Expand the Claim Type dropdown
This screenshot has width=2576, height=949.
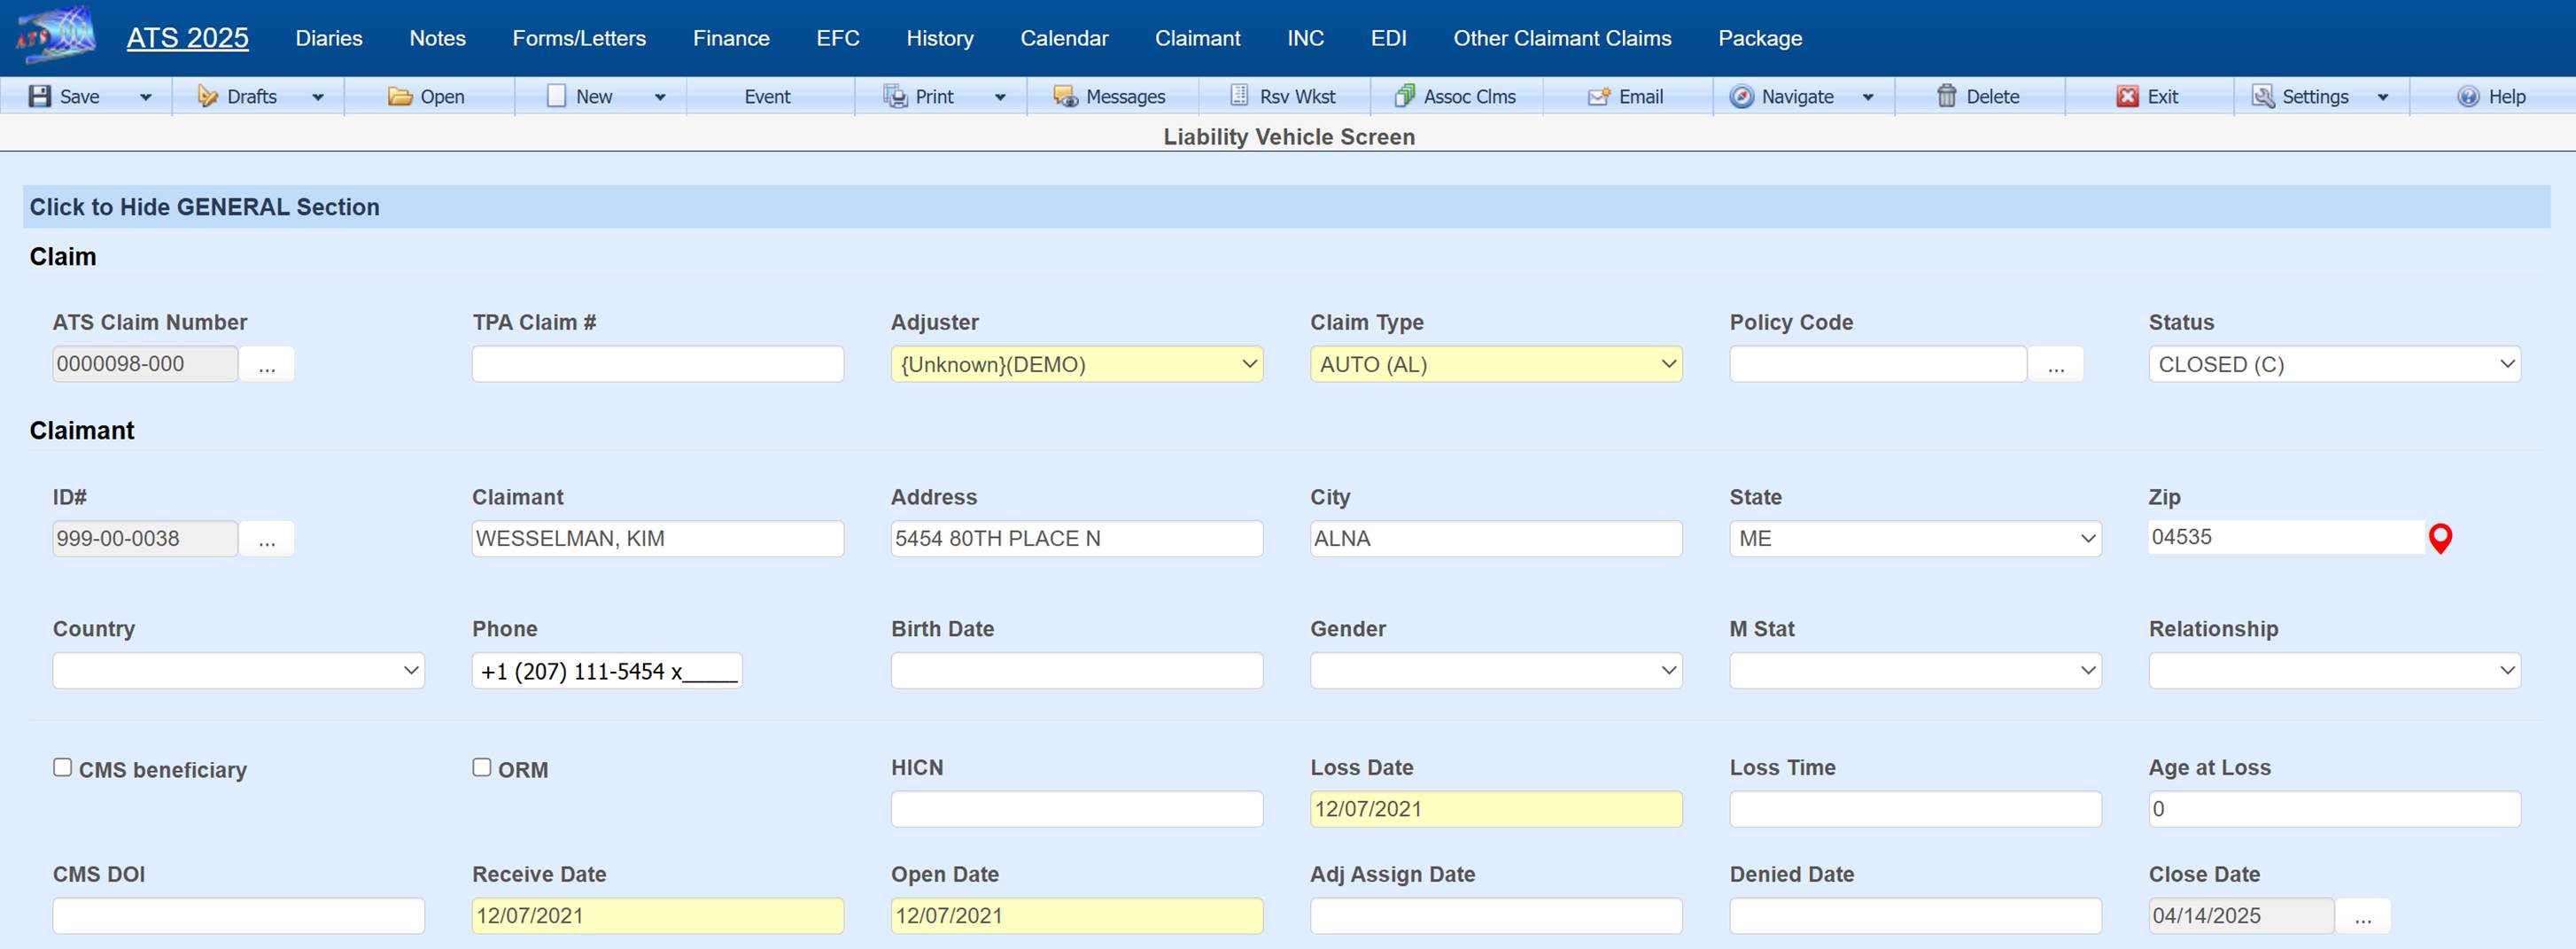pos(1495,364)
